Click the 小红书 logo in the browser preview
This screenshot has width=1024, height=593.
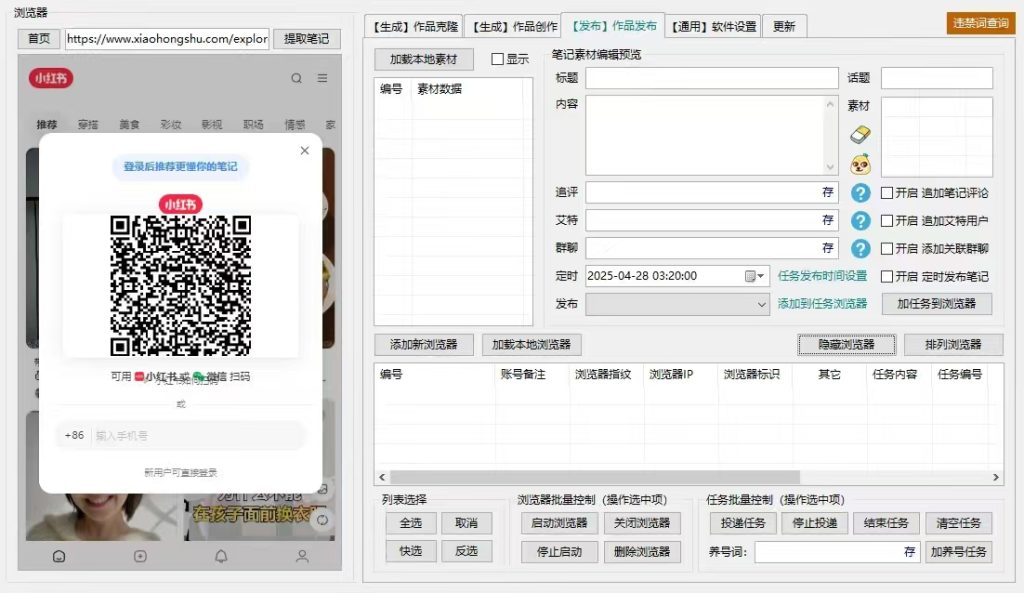click(x=50, y=78)
